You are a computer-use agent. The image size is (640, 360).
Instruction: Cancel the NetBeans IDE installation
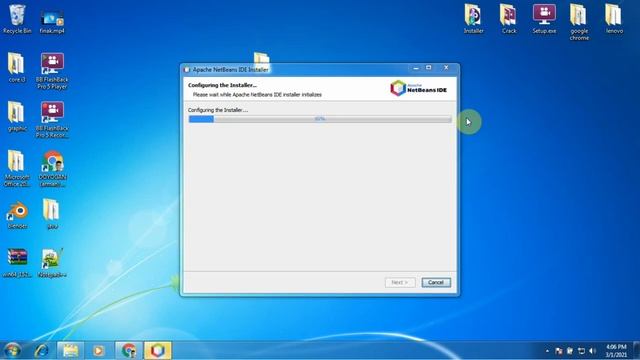[436, 282]
